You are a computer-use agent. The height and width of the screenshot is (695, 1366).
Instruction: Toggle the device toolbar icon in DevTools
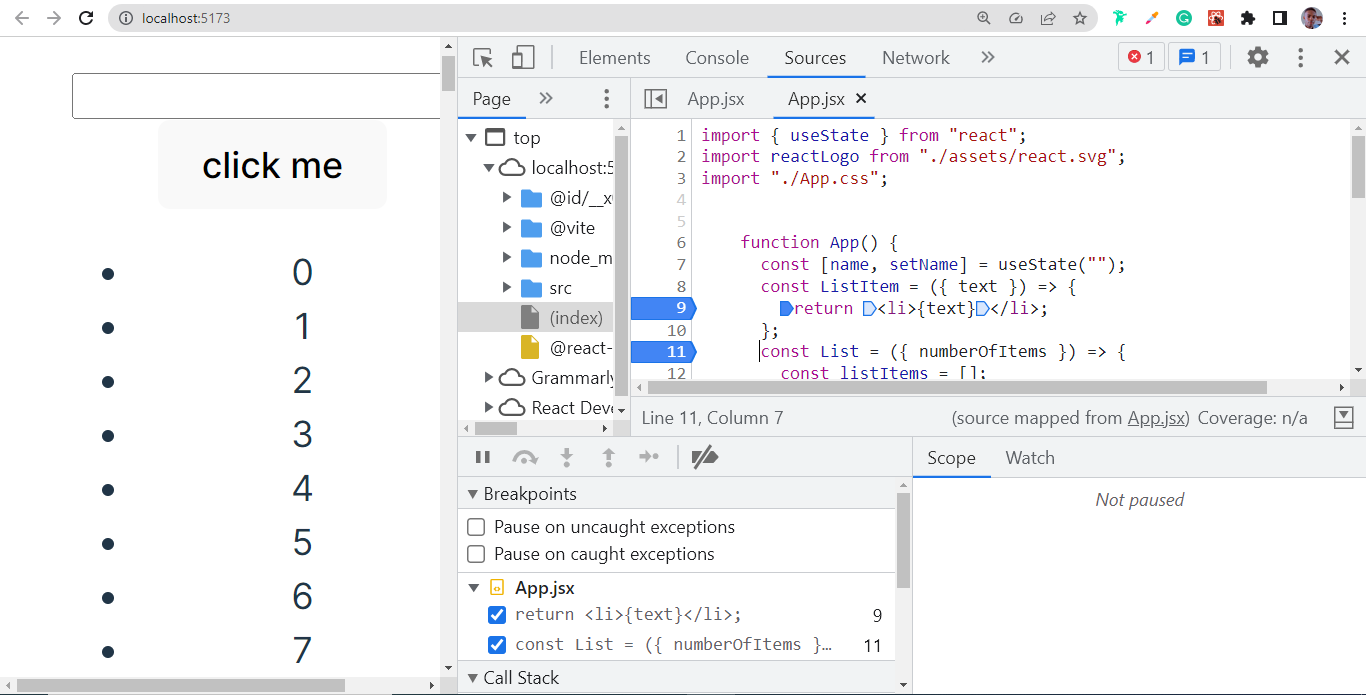[x=523, y=58]
